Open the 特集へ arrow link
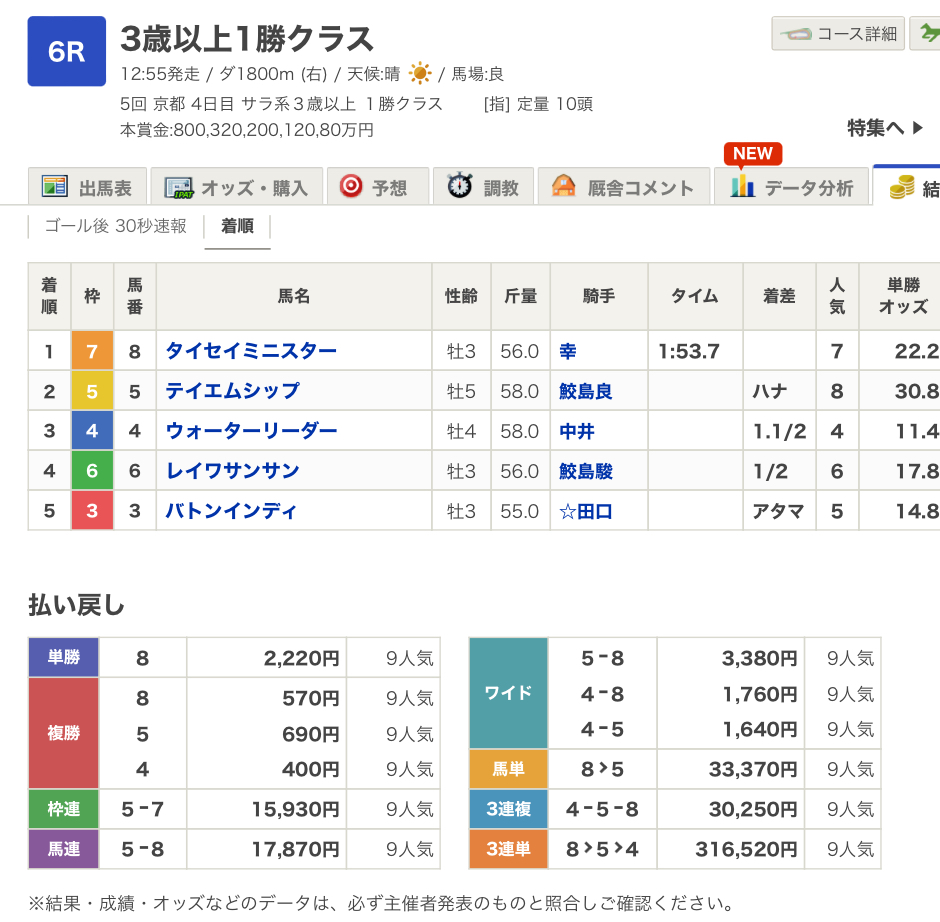This screenshot has height=922, width=940. (886, 128)
